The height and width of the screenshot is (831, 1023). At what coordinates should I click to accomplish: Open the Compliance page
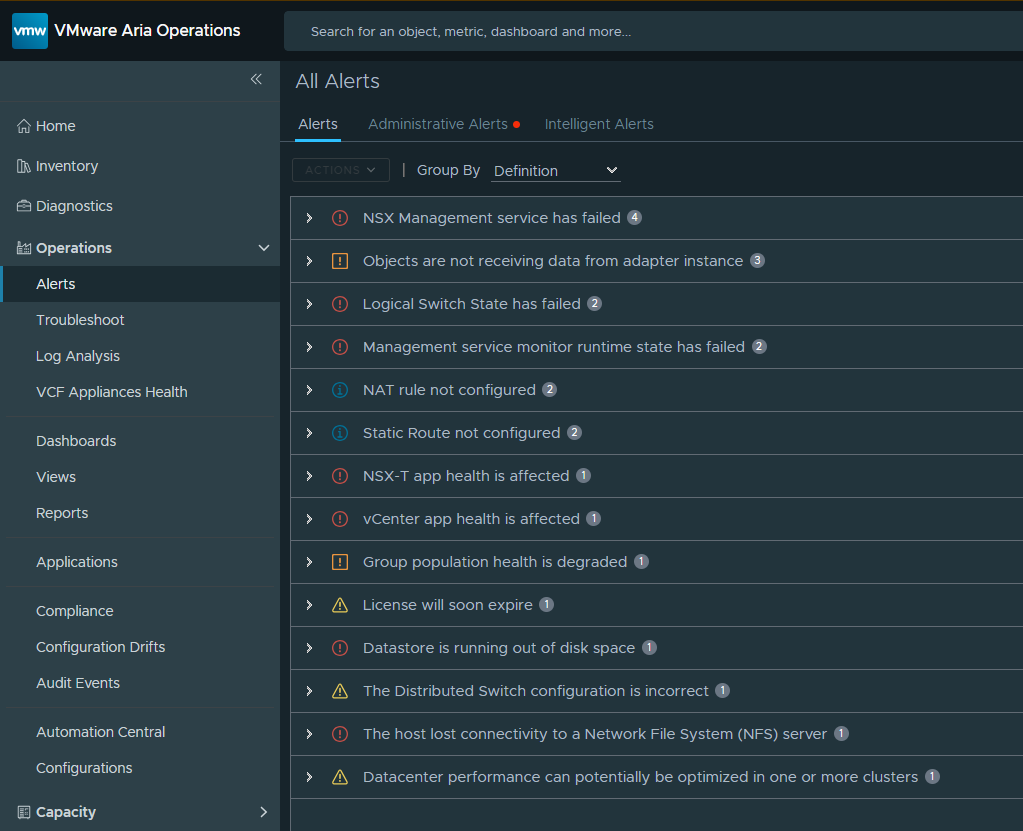point(75,611)
